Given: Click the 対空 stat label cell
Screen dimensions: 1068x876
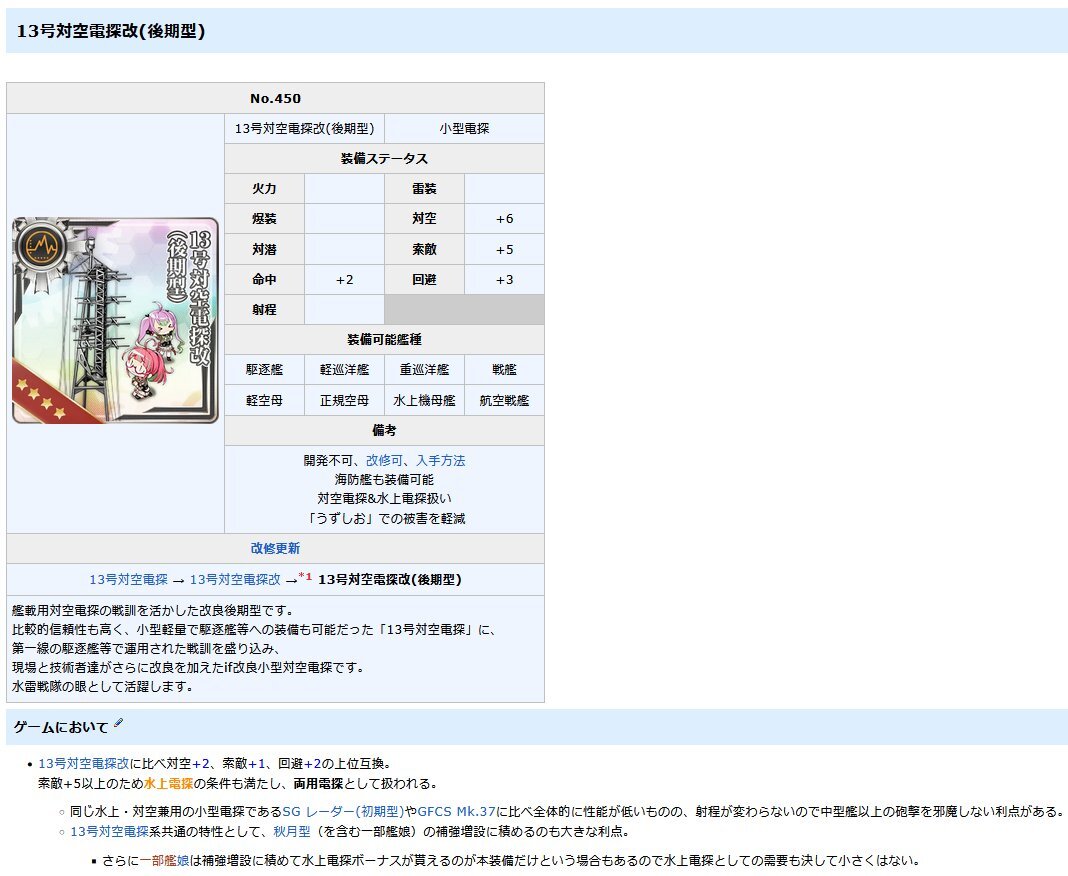Looking at the screenshot, I should click(424, 219).
